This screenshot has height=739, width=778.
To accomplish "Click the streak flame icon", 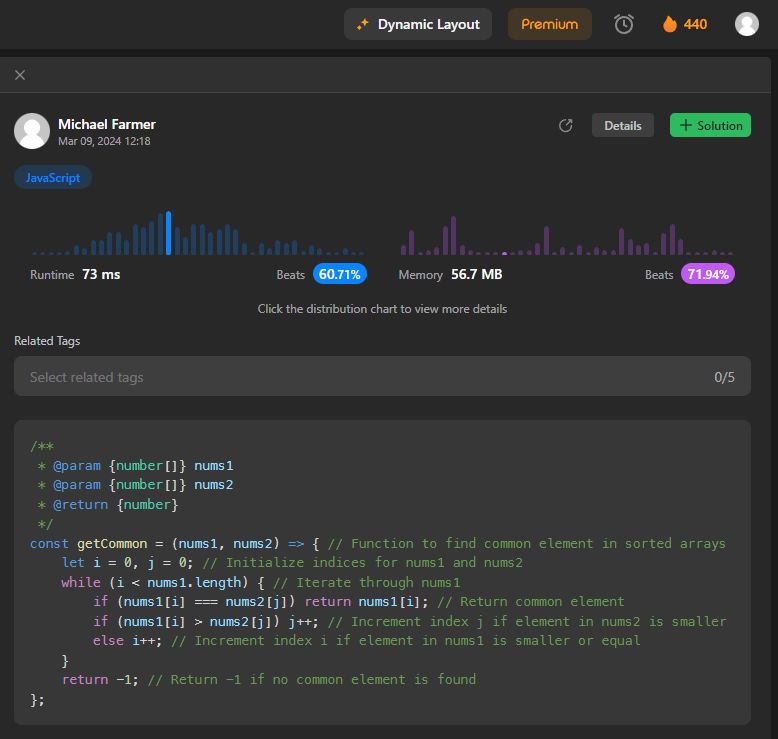I will [x=670, y=24].
